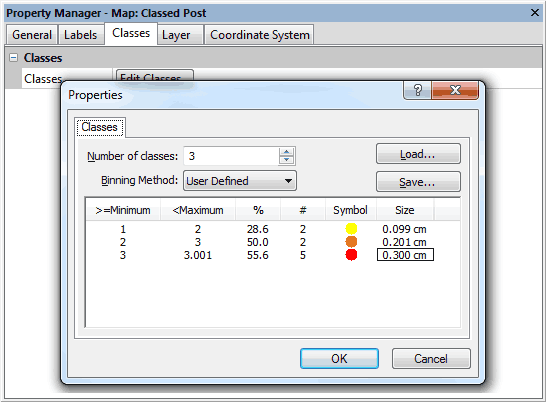Close the Properties dialog with red X

click(455, 91)
